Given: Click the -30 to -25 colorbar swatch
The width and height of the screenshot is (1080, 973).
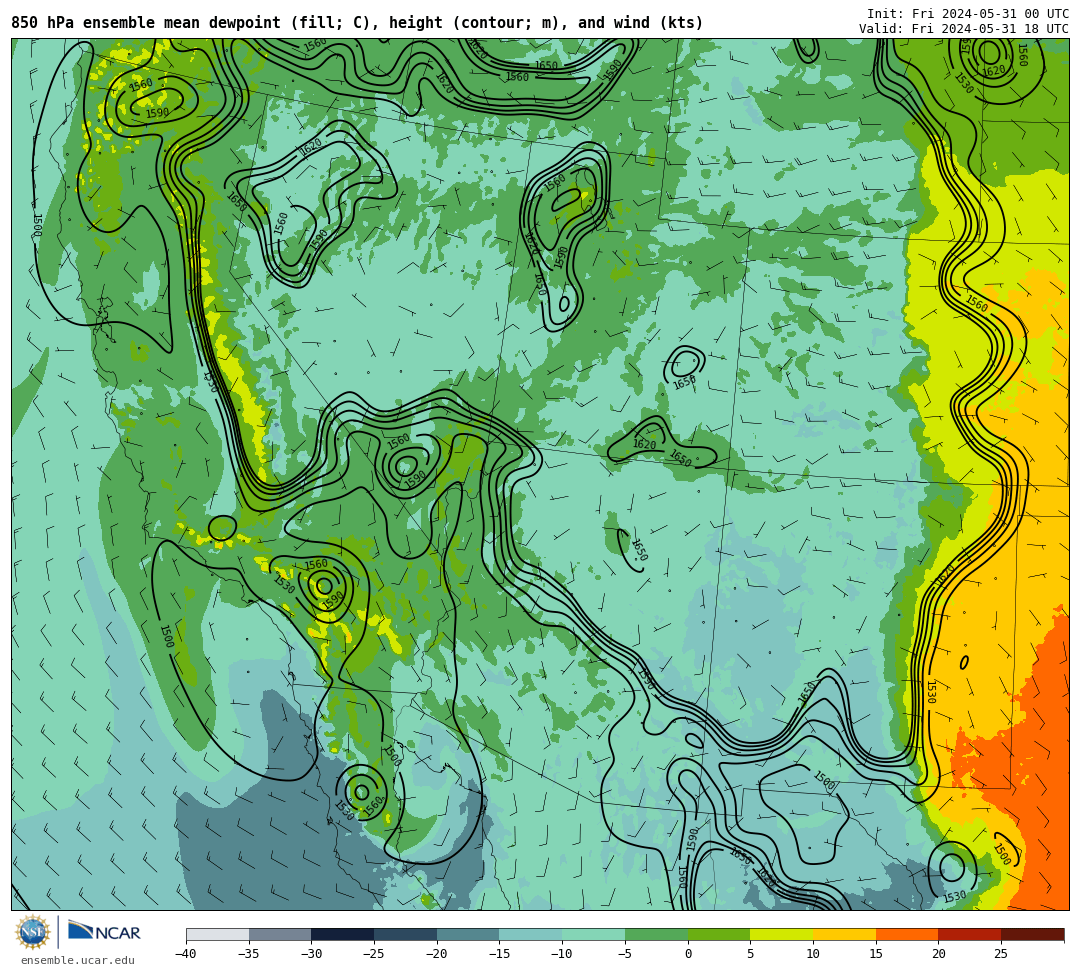Looking at the screenshot, I should coord(342,934).
